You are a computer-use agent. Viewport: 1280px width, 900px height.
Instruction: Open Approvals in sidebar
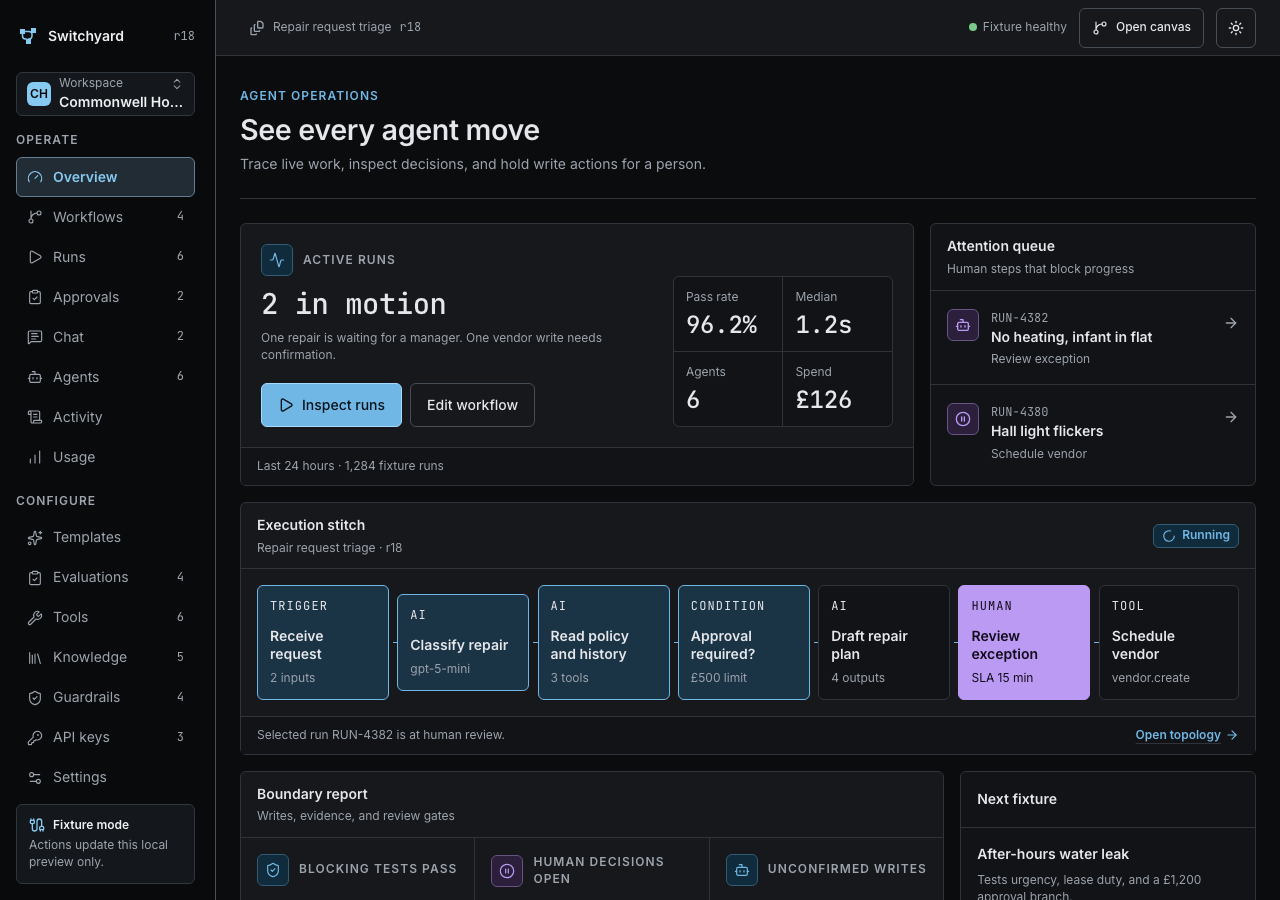tap(105, 297)
